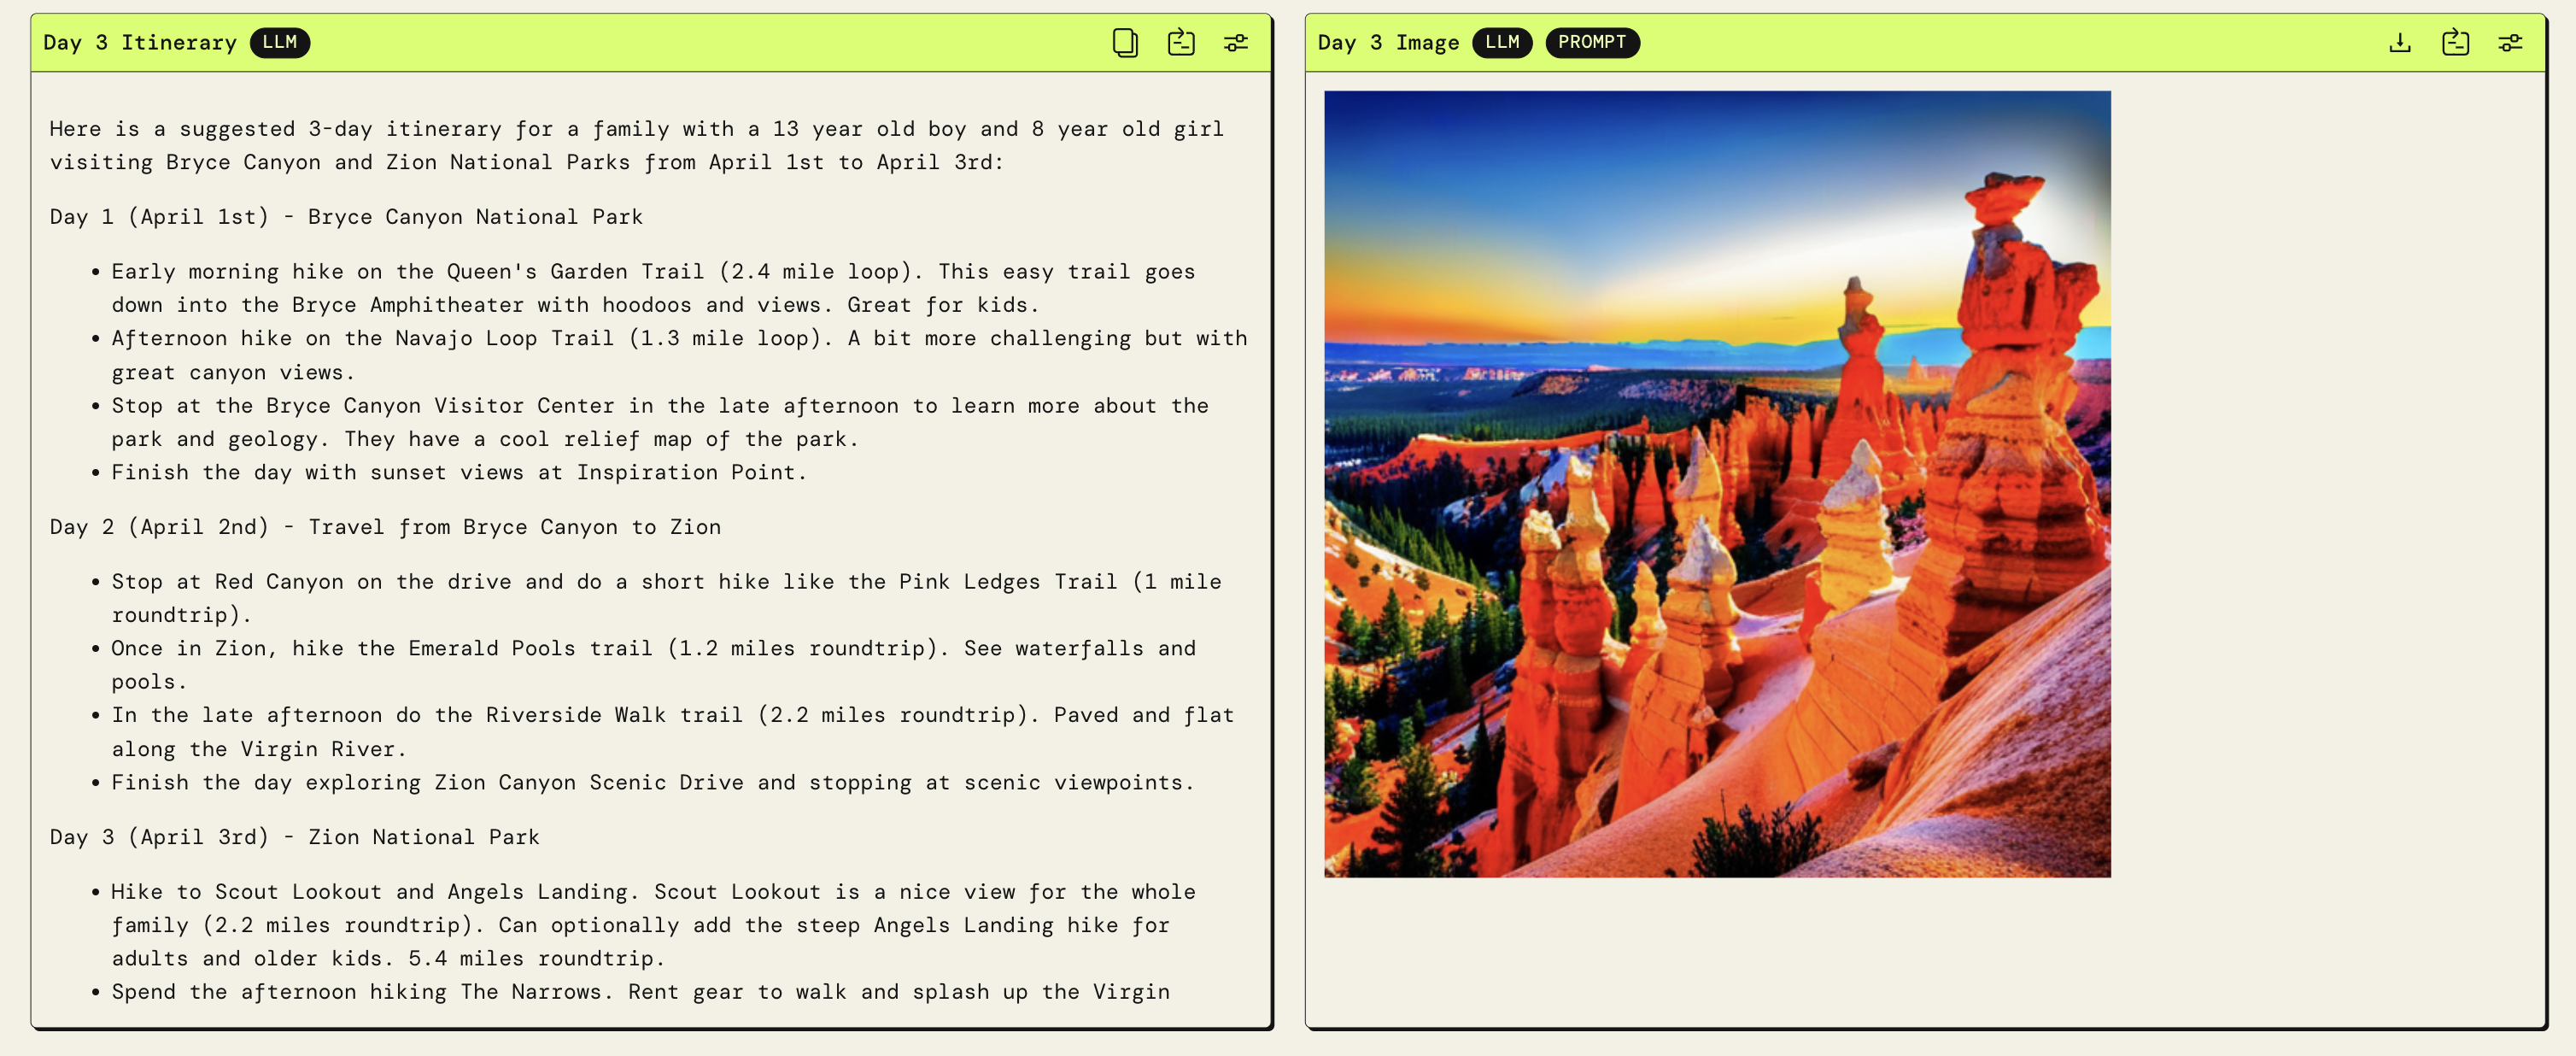Click the Day 3 Itinerary panel title
2576x1056 pixels.
coord(140,42)
